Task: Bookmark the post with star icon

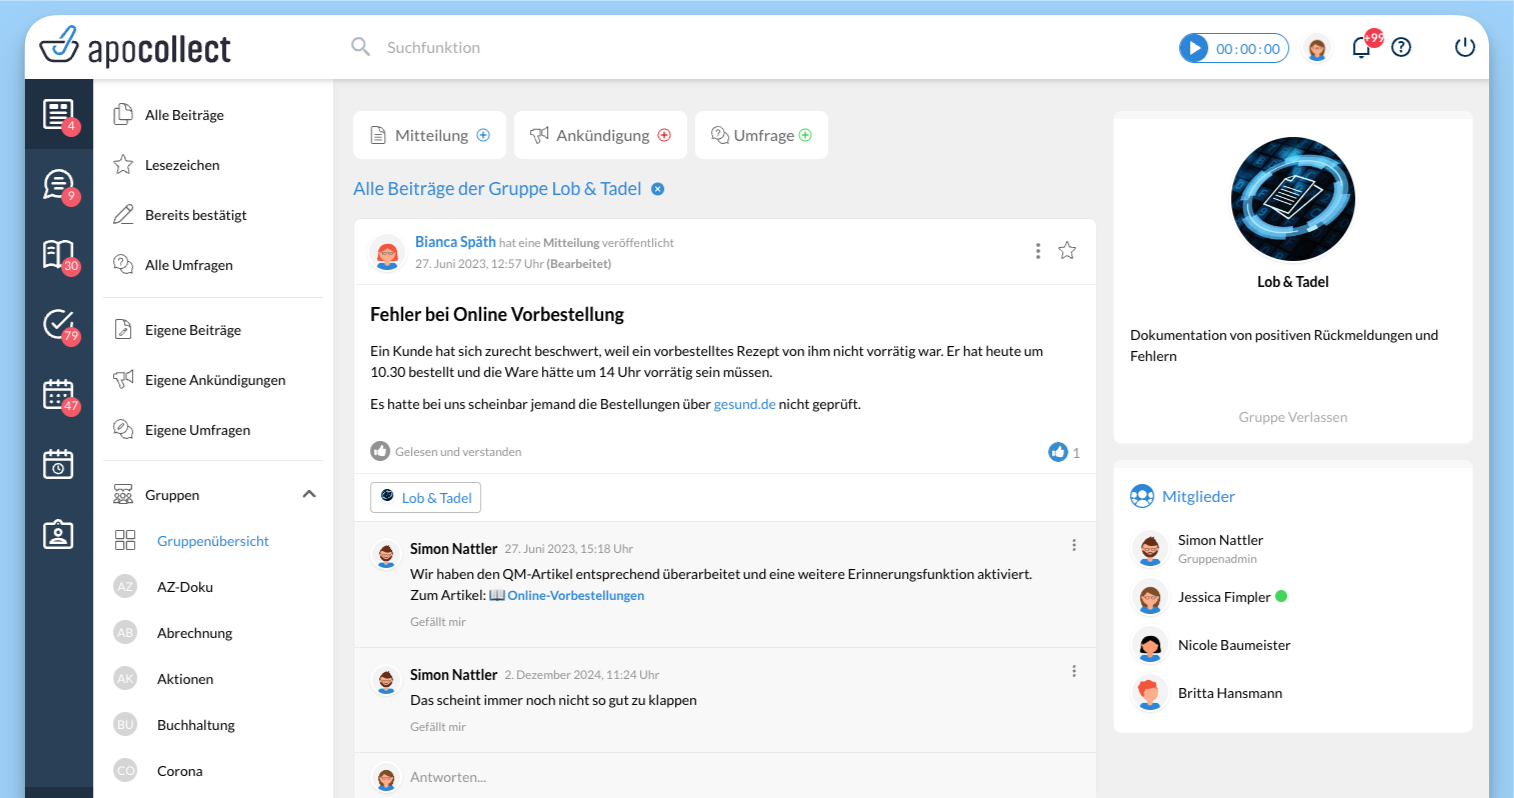Action: point(1067,251)
